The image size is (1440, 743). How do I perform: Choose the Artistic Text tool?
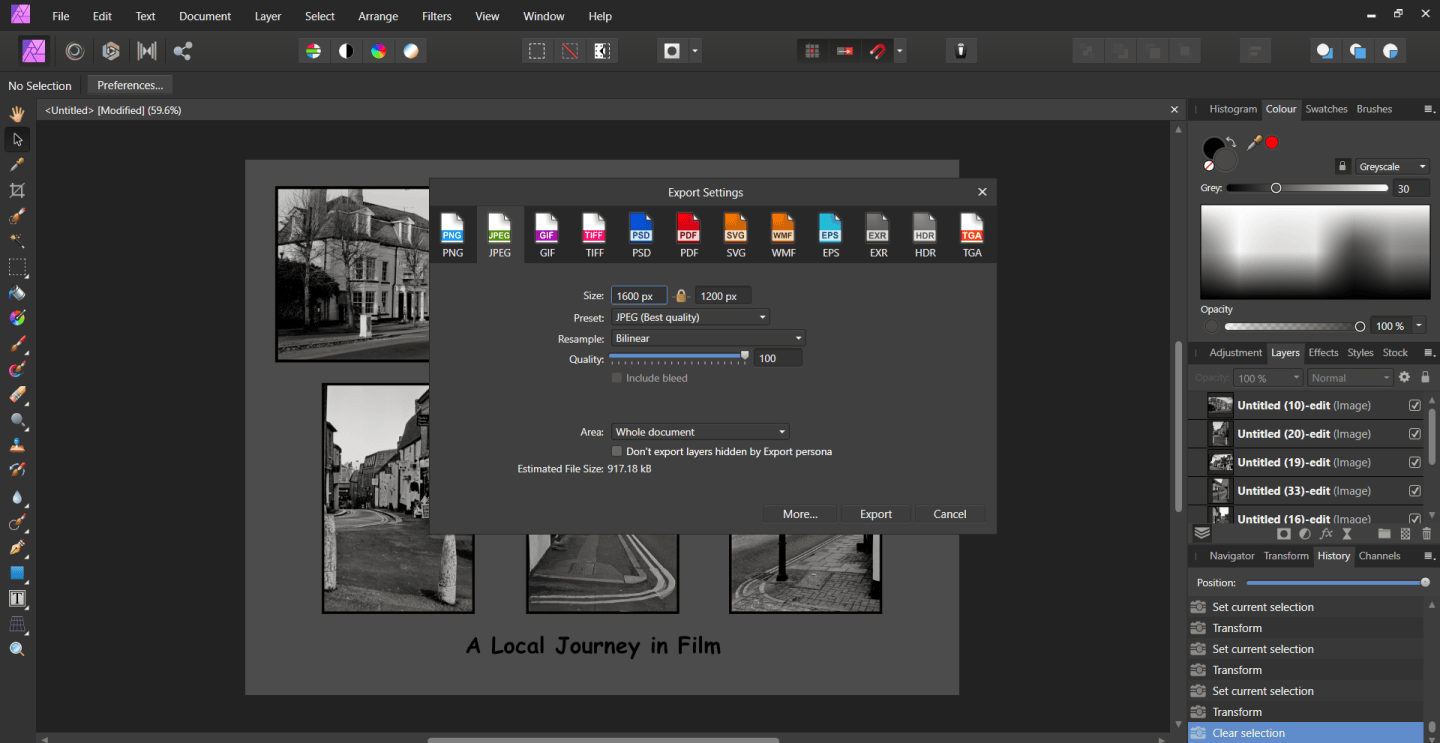[17, 598]
